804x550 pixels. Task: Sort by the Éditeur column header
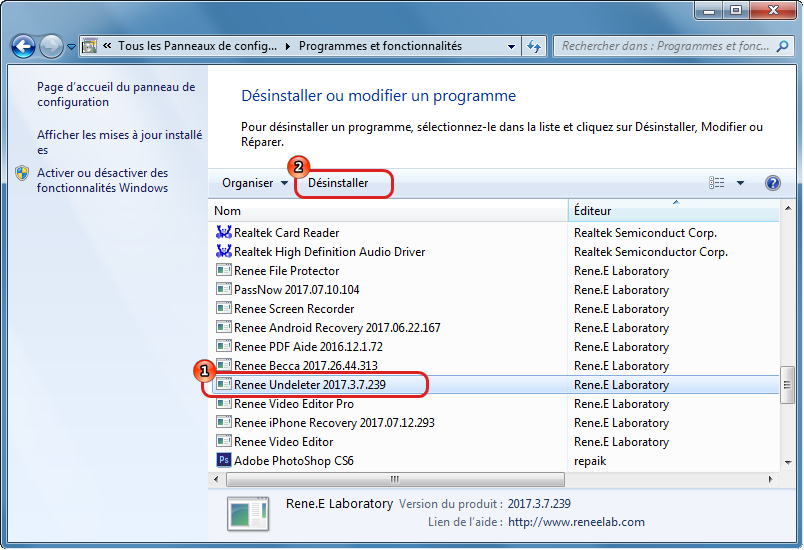coord(672,211)
